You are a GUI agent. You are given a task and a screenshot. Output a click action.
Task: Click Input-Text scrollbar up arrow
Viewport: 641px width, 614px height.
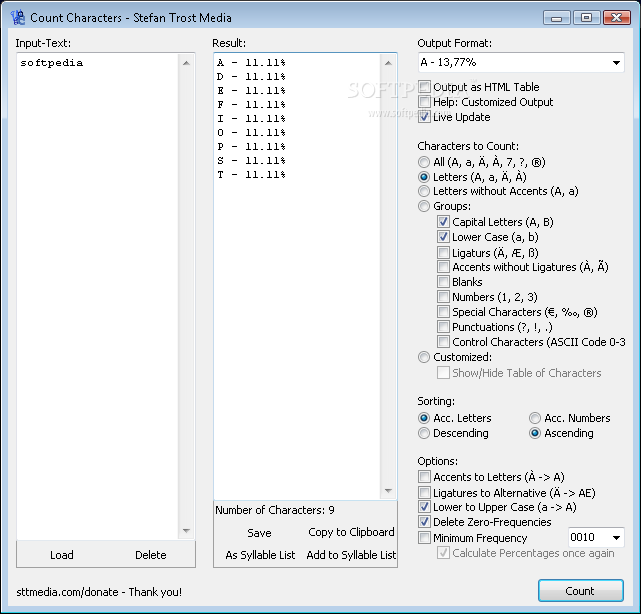(186, 63)
